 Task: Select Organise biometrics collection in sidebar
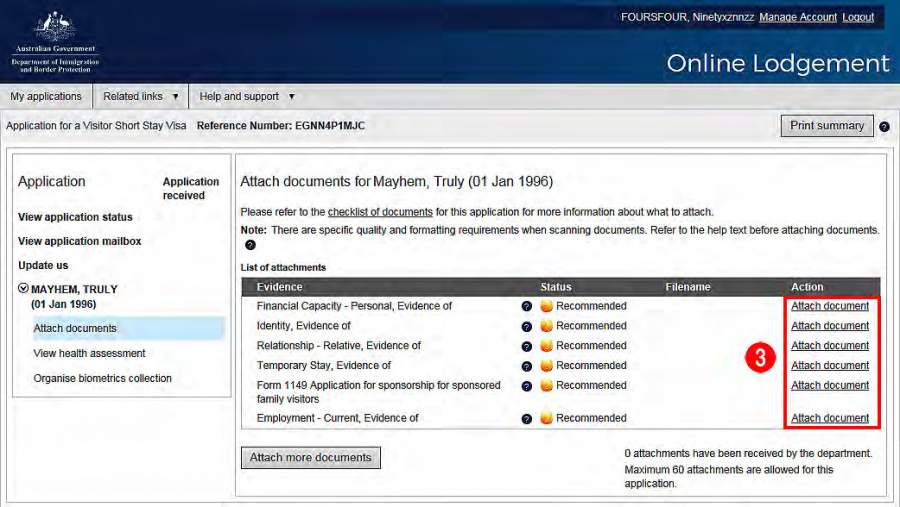[x=102, y=378]
